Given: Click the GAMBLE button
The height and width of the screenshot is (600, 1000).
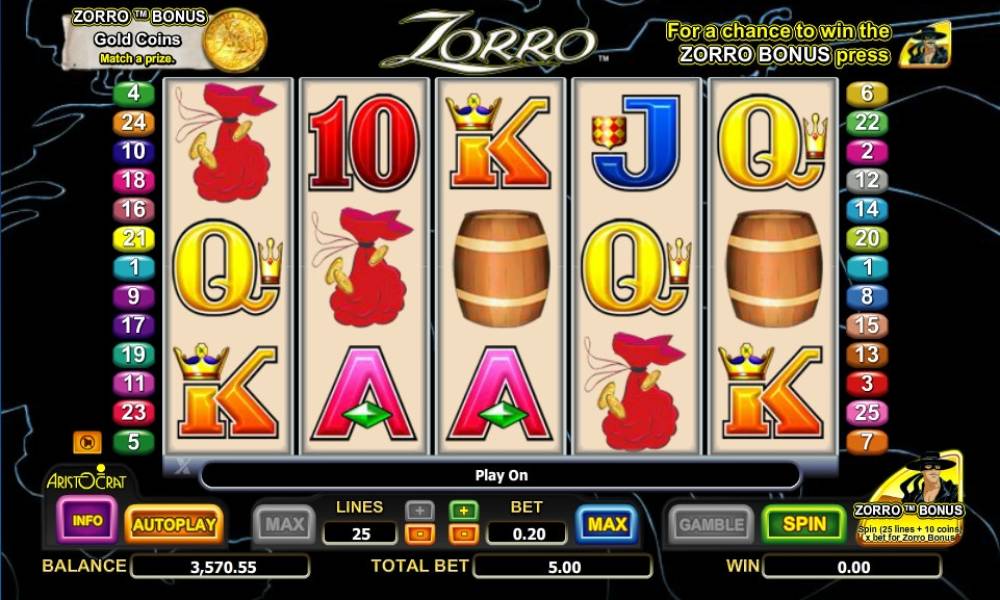Looking at the screenshot, I should [712, 525].
